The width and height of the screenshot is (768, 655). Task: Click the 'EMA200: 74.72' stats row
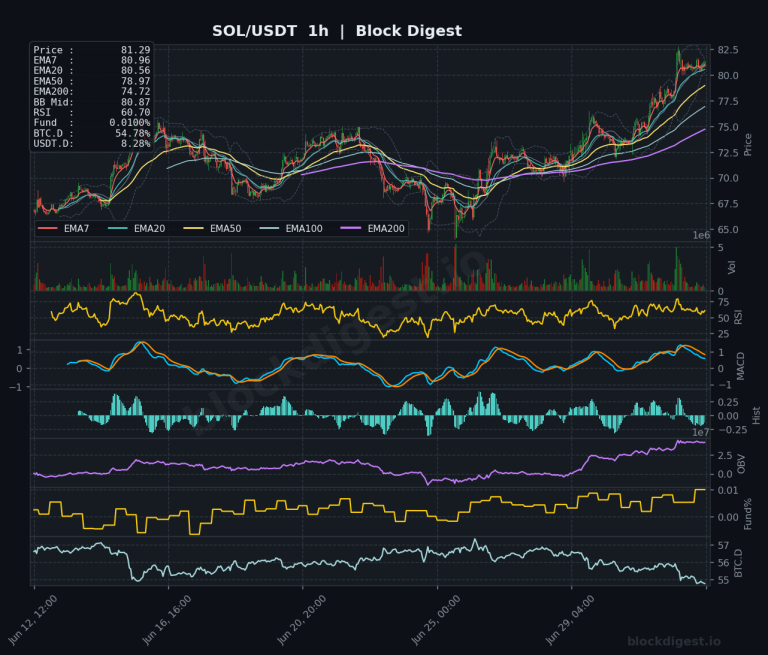[x=92, y=92]
